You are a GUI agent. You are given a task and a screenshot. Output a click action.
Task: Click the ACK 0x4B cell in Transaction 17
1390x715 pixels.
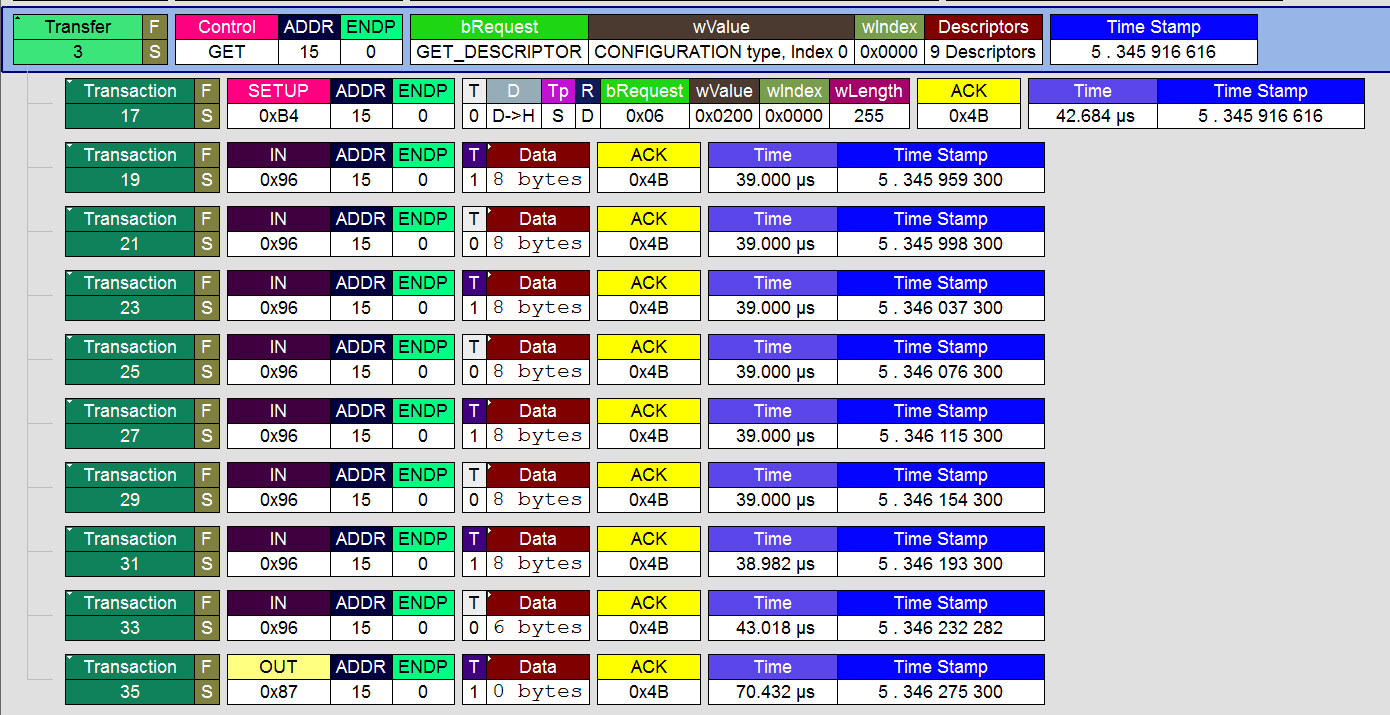point(969,103)
